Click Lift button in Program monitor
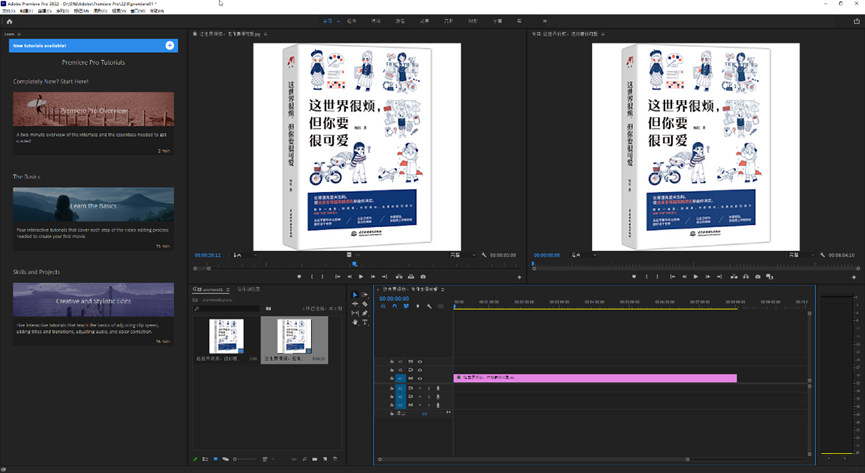This screenshot has width=865, height=473. tap(734, 277)
